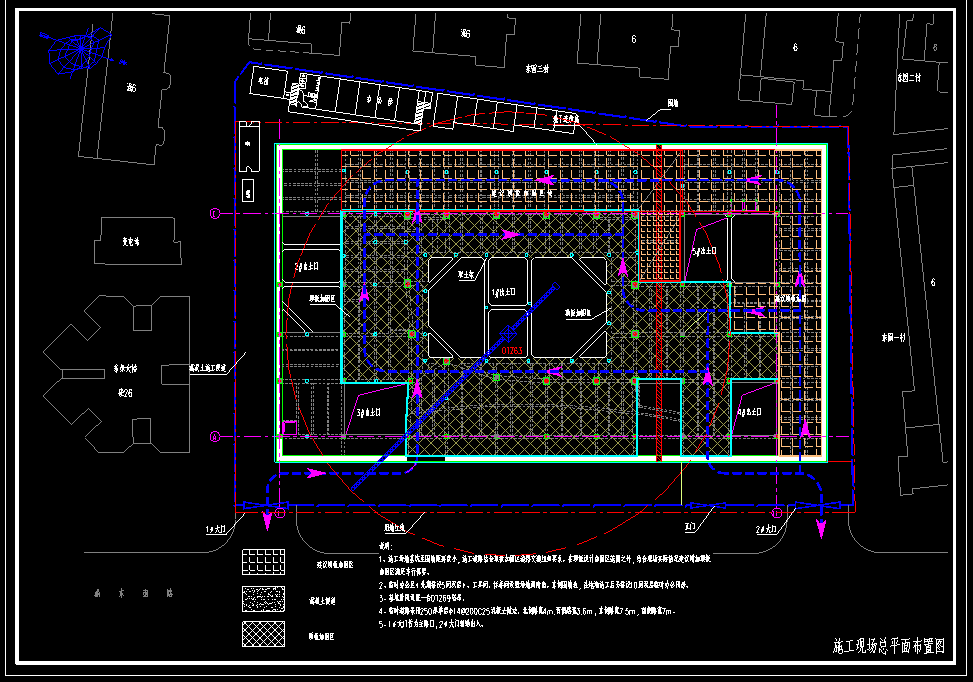This screenshot has height=682, width=973.
Task: Click the axis bubble marked C
Action: coord(213,213)
